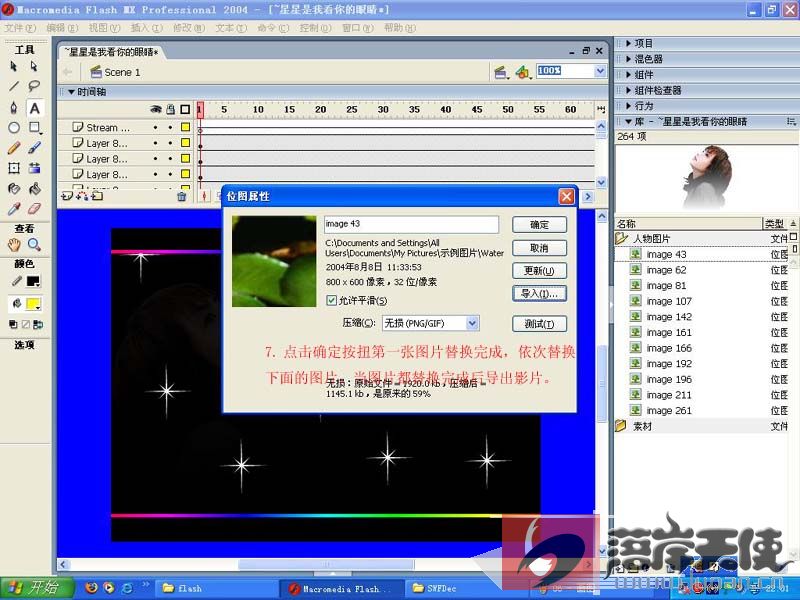Click the back arrow beside Scene 1
Viewport: 800px width, 600px height.
click(x=68, y=72)
